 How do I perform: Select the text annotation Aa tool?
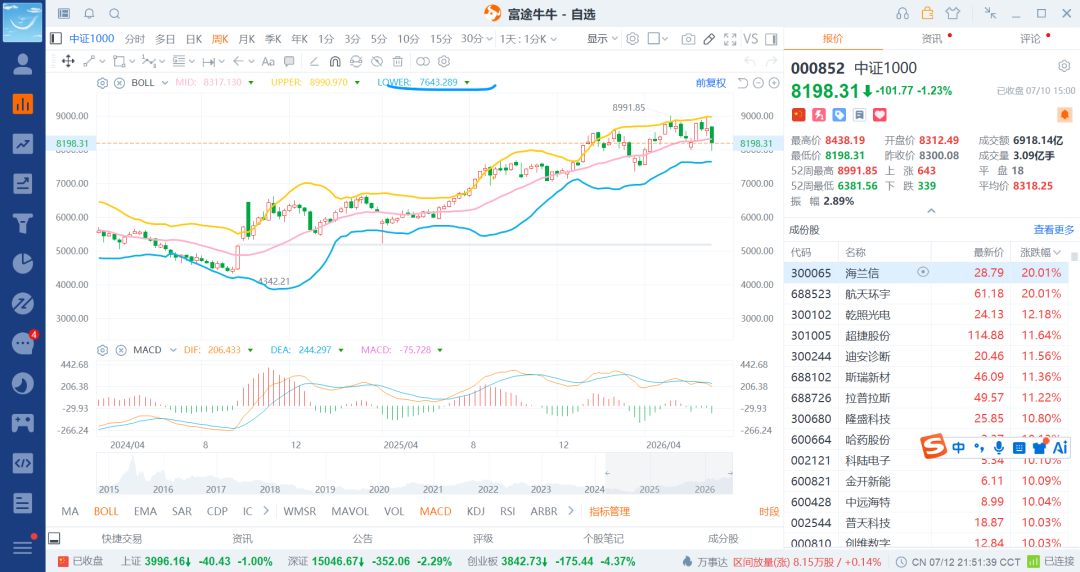[268, 61]
